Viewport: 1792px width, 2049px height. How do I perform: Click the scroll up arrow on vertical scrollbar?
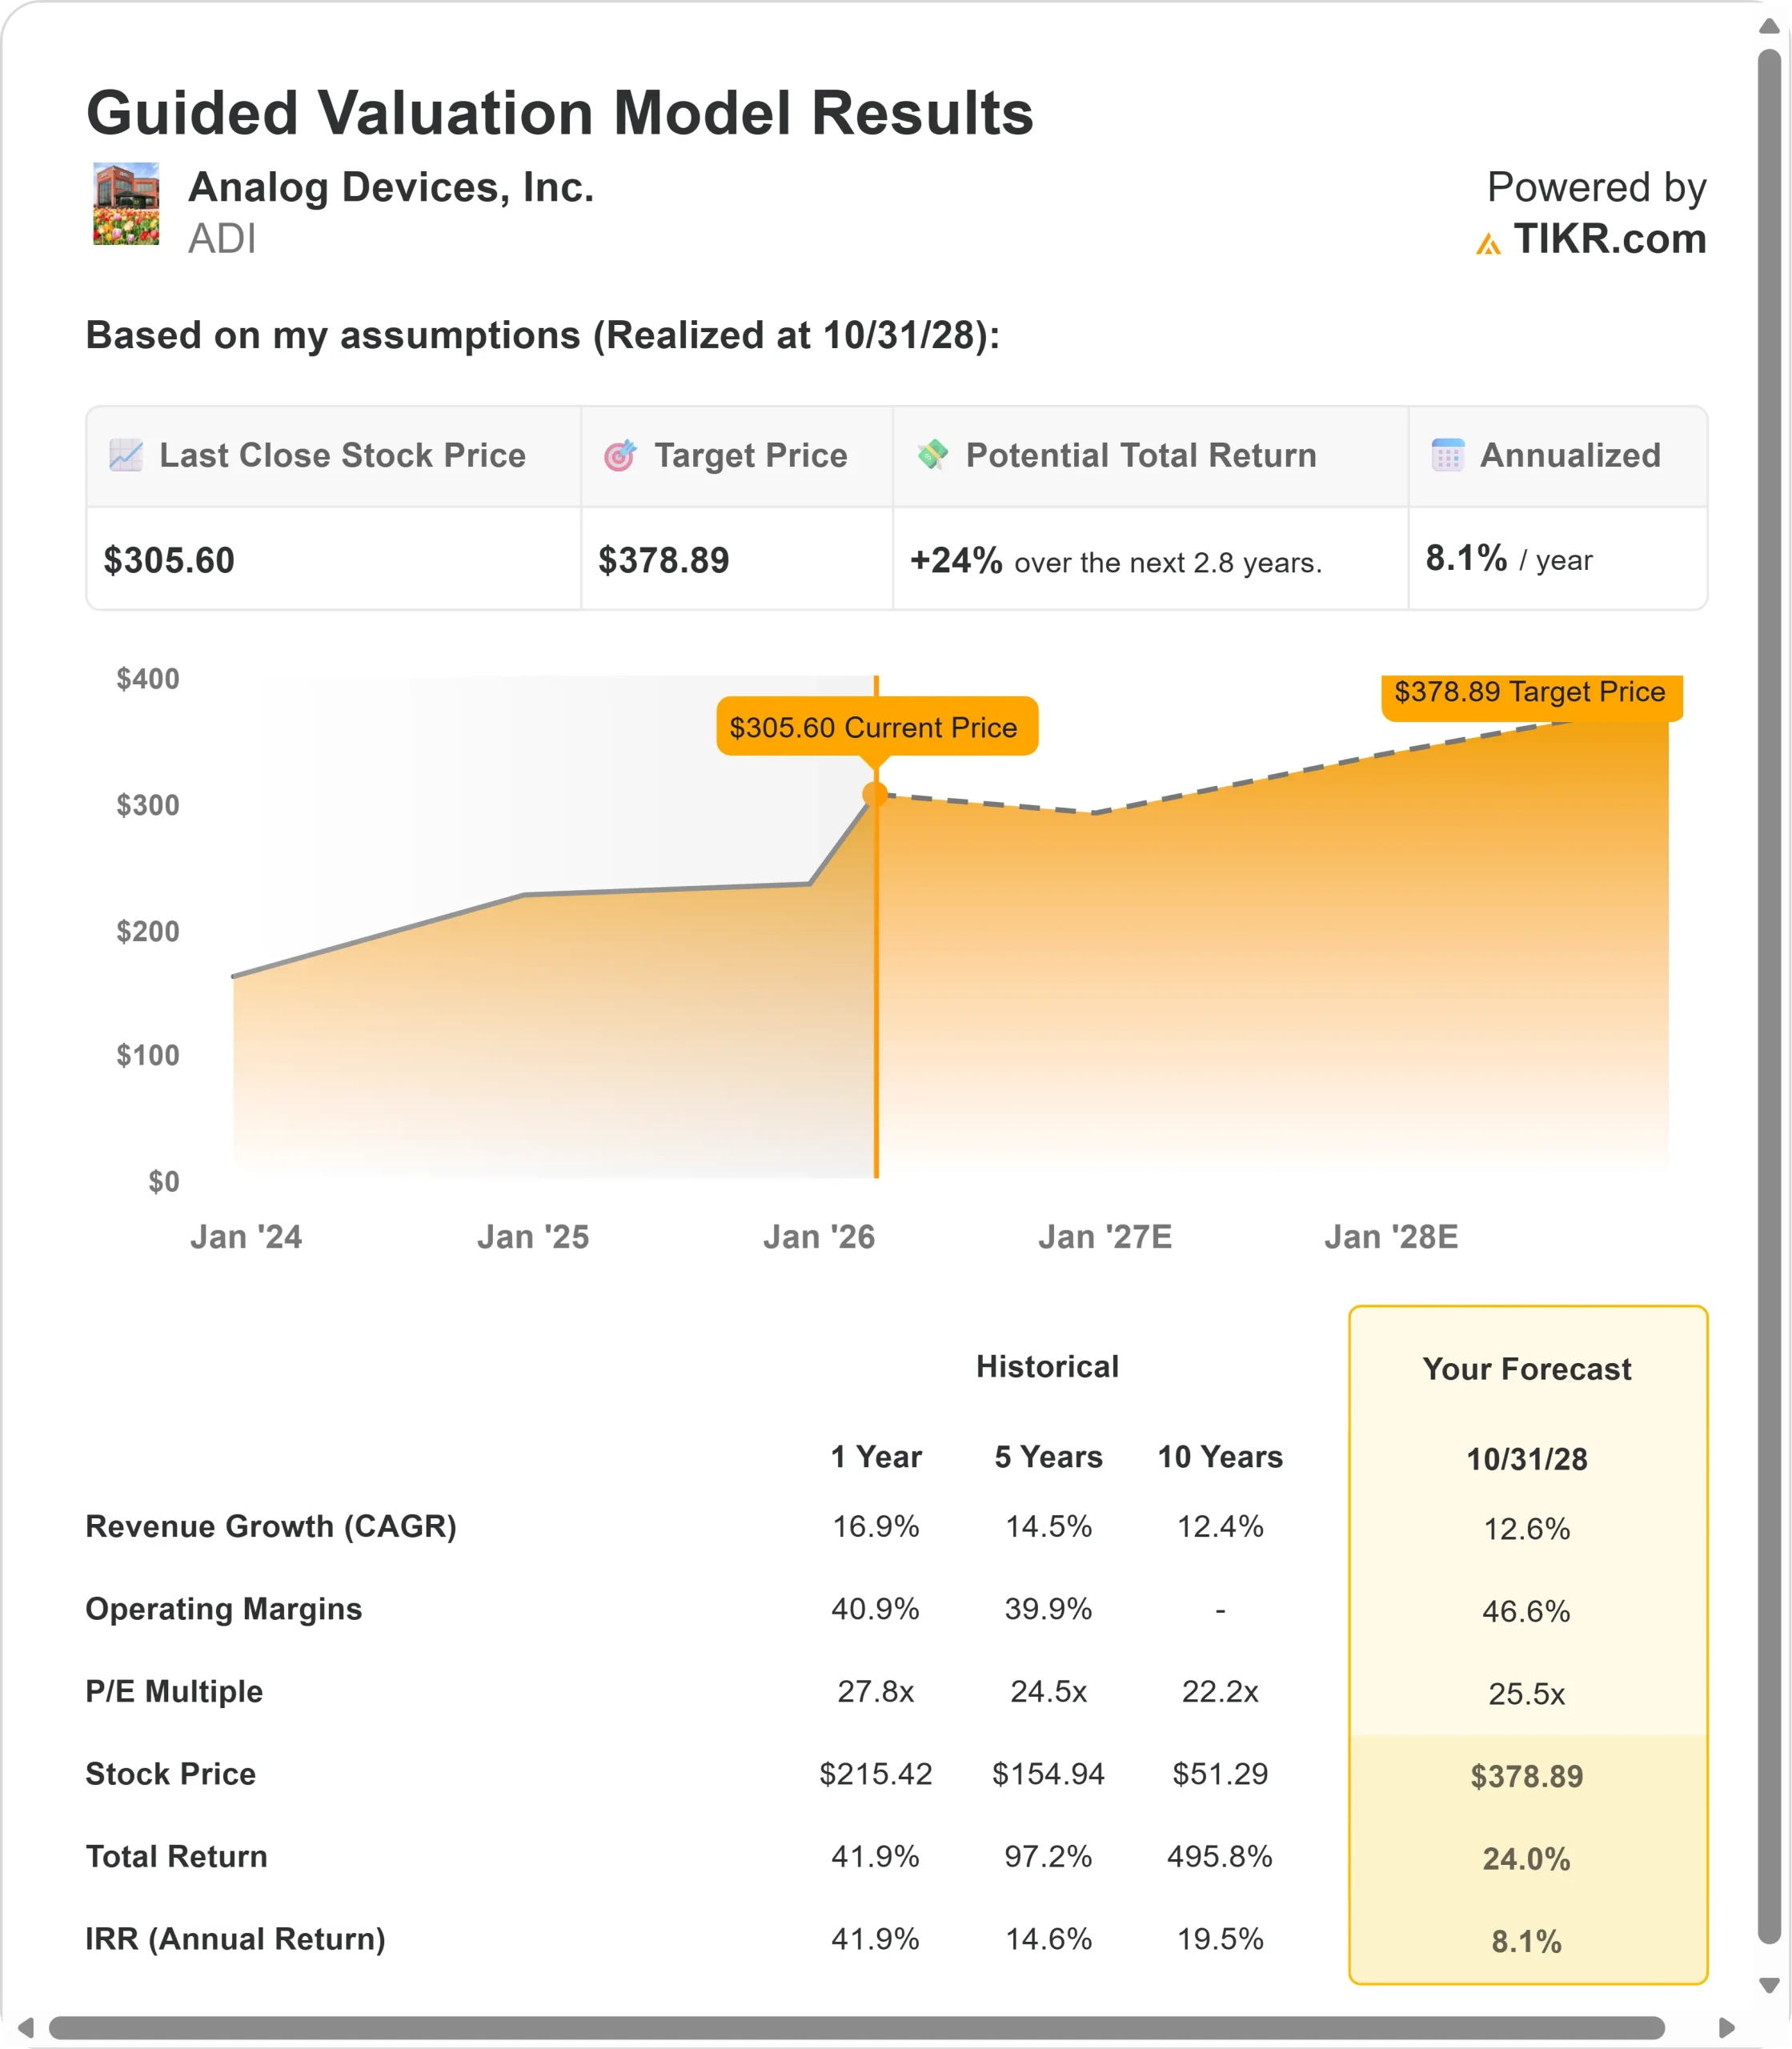coord(1769,27)
